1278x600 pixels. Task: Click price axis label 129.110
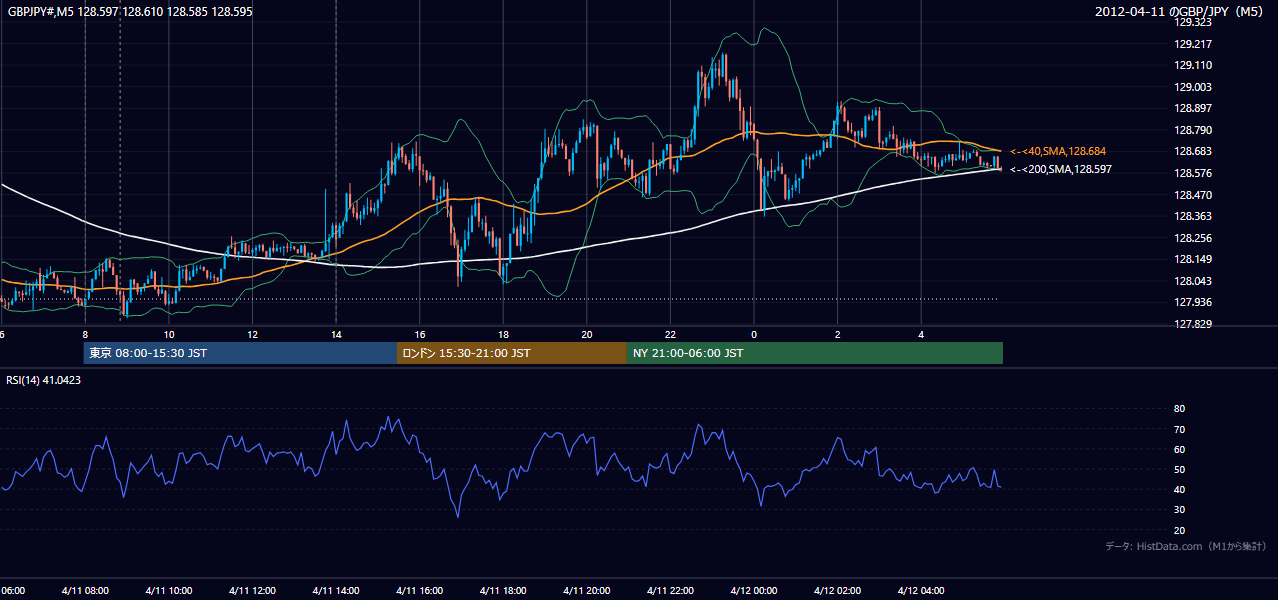coord(1193,65)
